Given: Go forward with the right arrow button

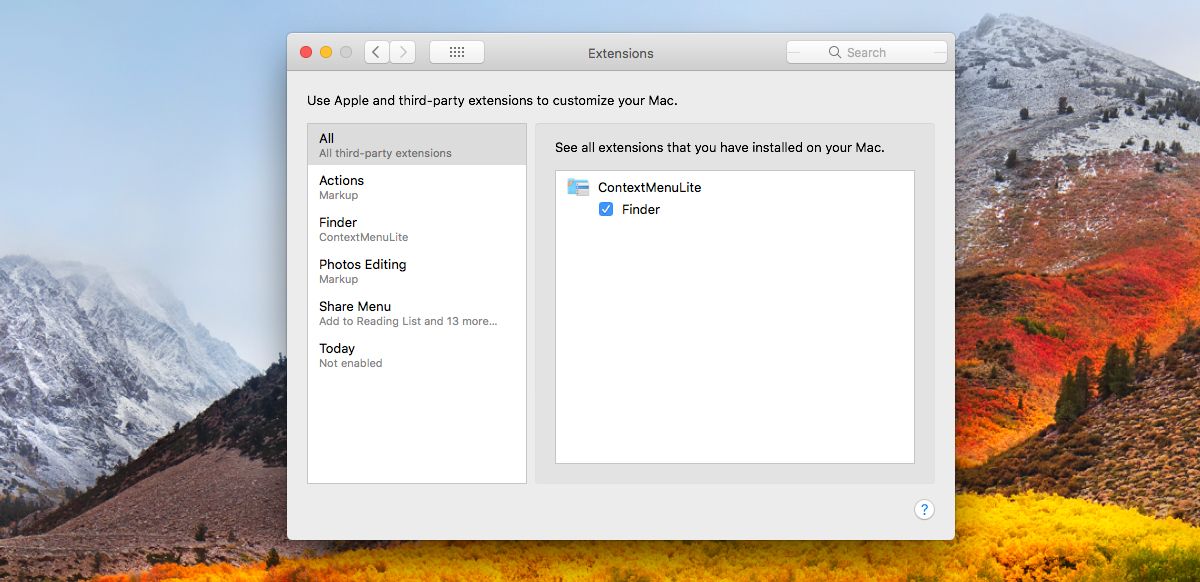Looking at the screenshot, I should point(403,52).
